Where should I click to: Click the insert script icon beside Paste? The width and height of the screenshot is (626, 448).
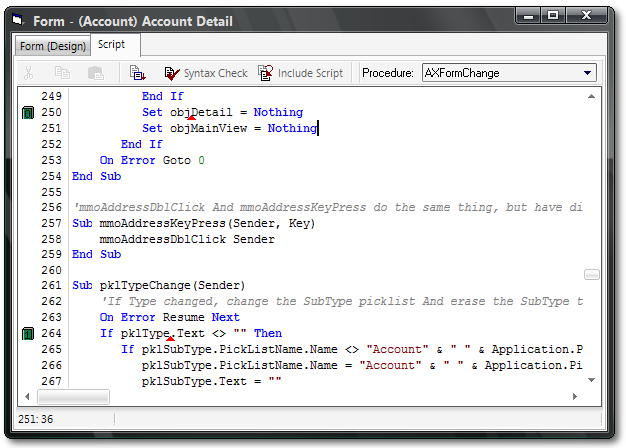pos(138,73)
